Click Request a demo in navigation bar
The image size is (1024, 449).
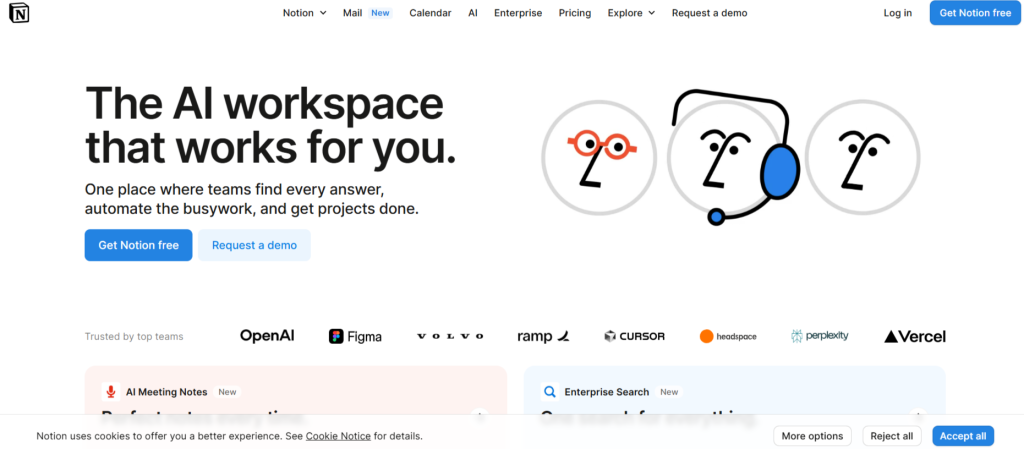[x=709, y=13]
